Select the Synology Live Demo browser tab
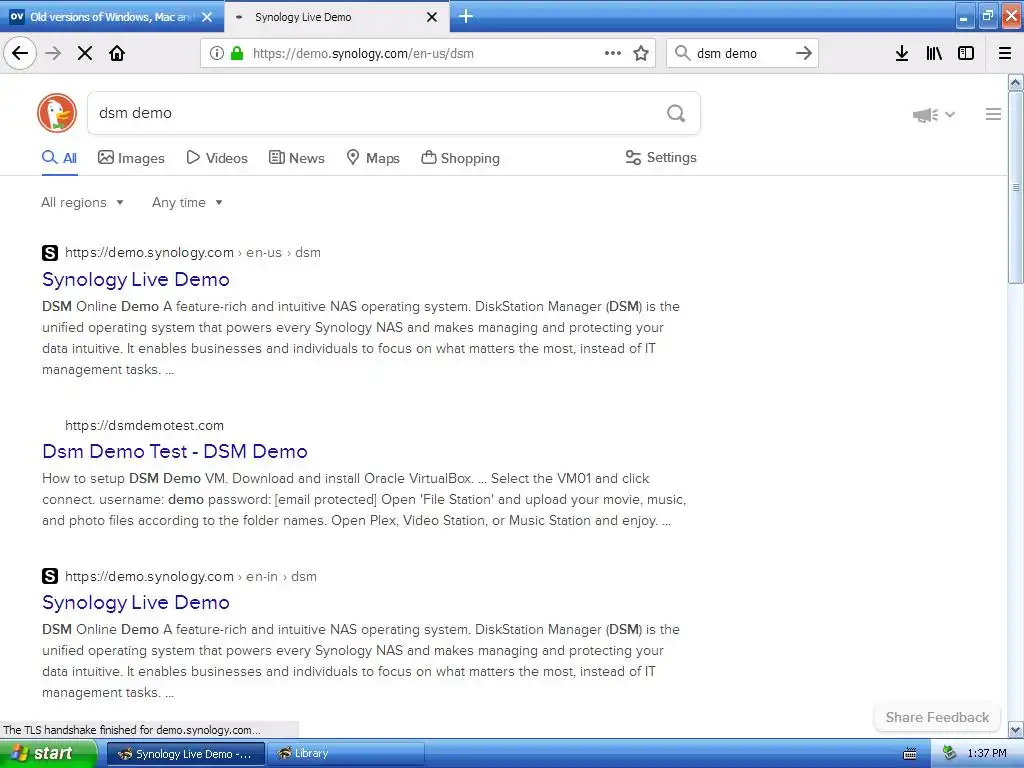Image resolution: width=1024 pixels, height=768 pixels. 336,17
